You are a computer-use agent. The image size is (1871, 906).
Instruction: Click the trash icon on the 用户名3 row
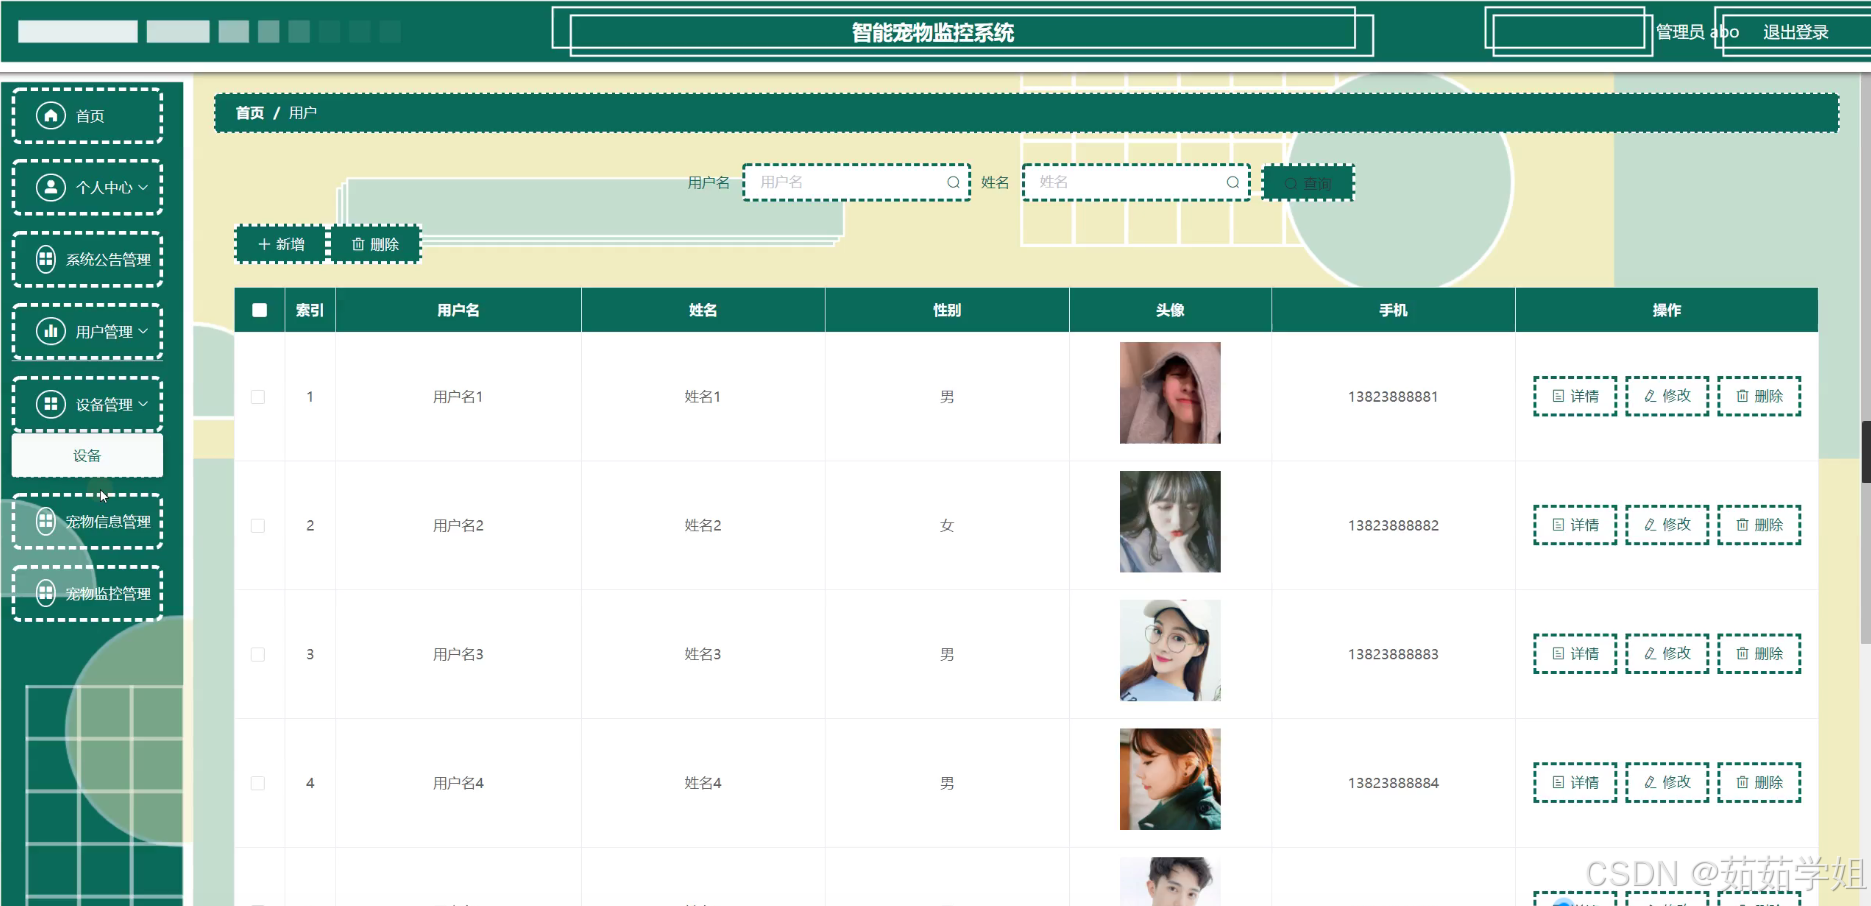(x=1742, y=654)
